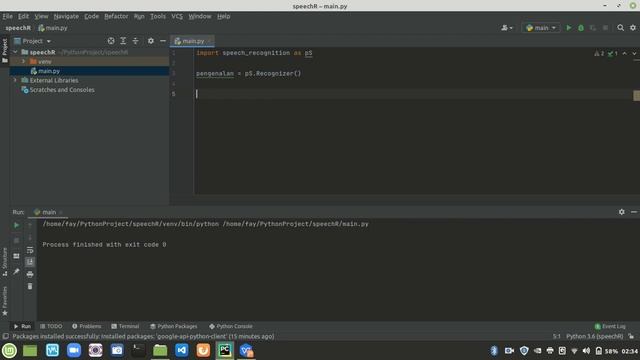Click Python 3.6 interpreter in status bar
640x360 pixels.
pos(594,337)
